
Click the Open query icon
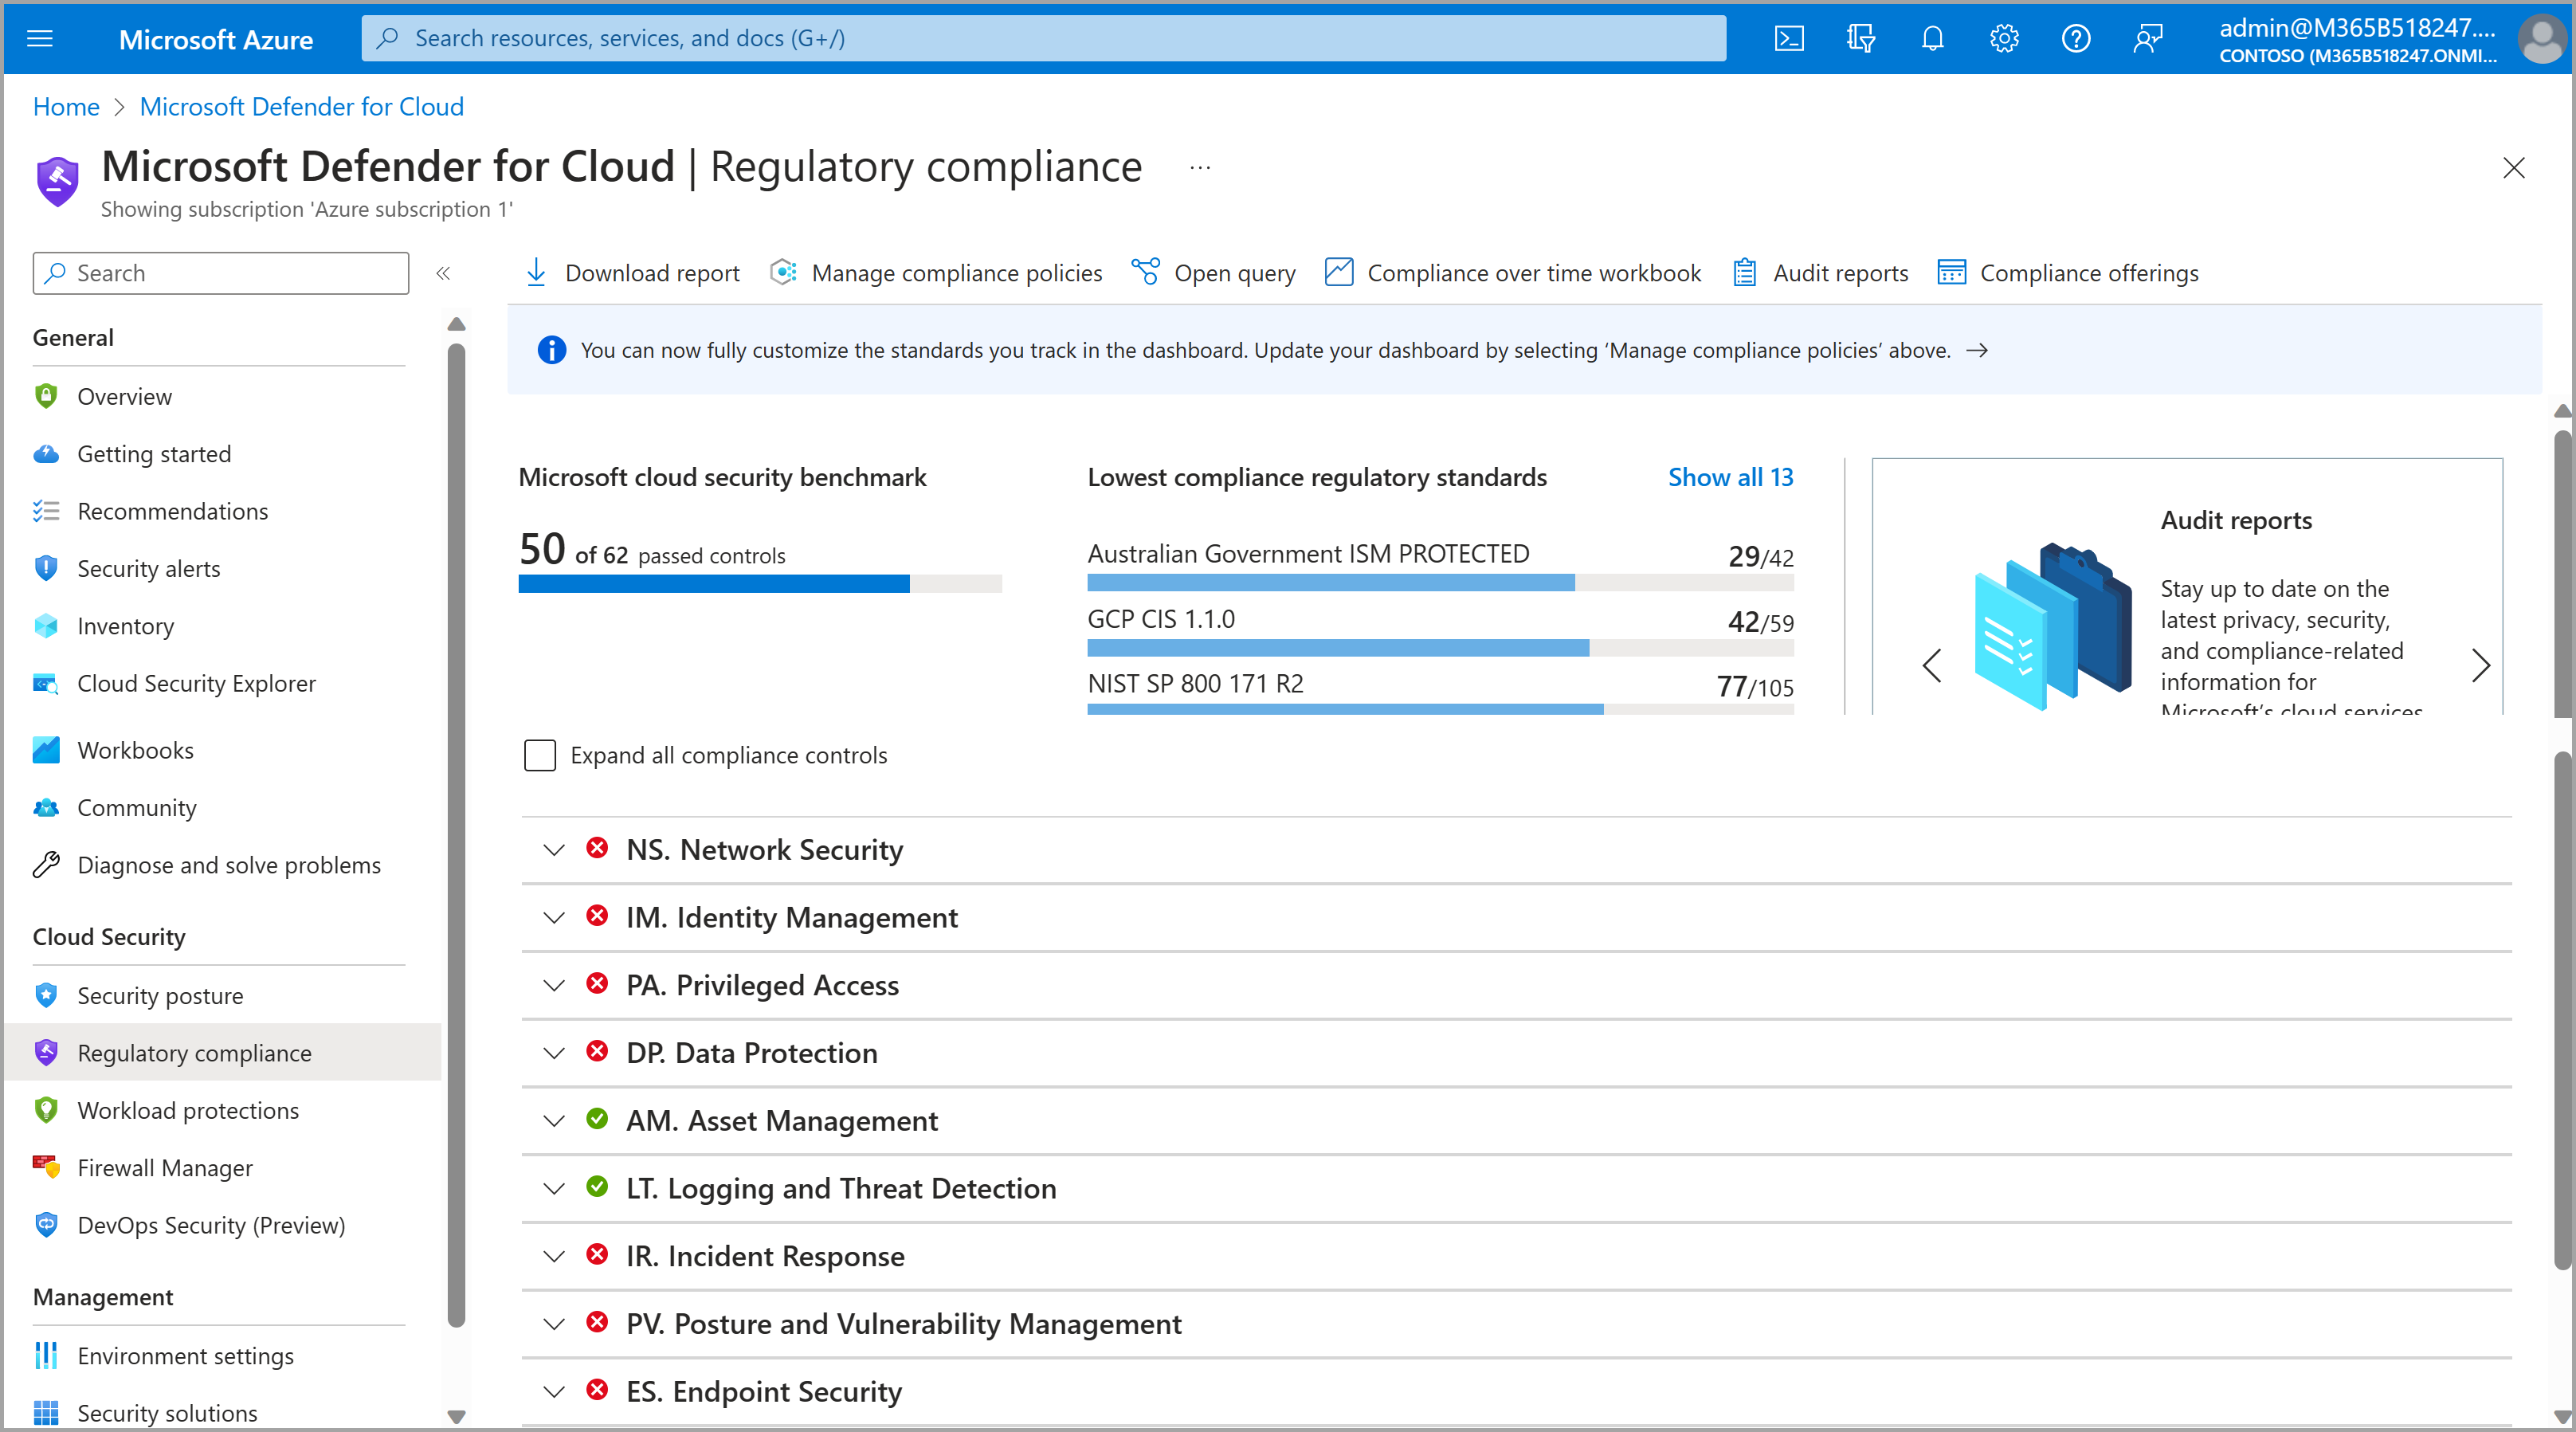click(x=1146, y=272)
